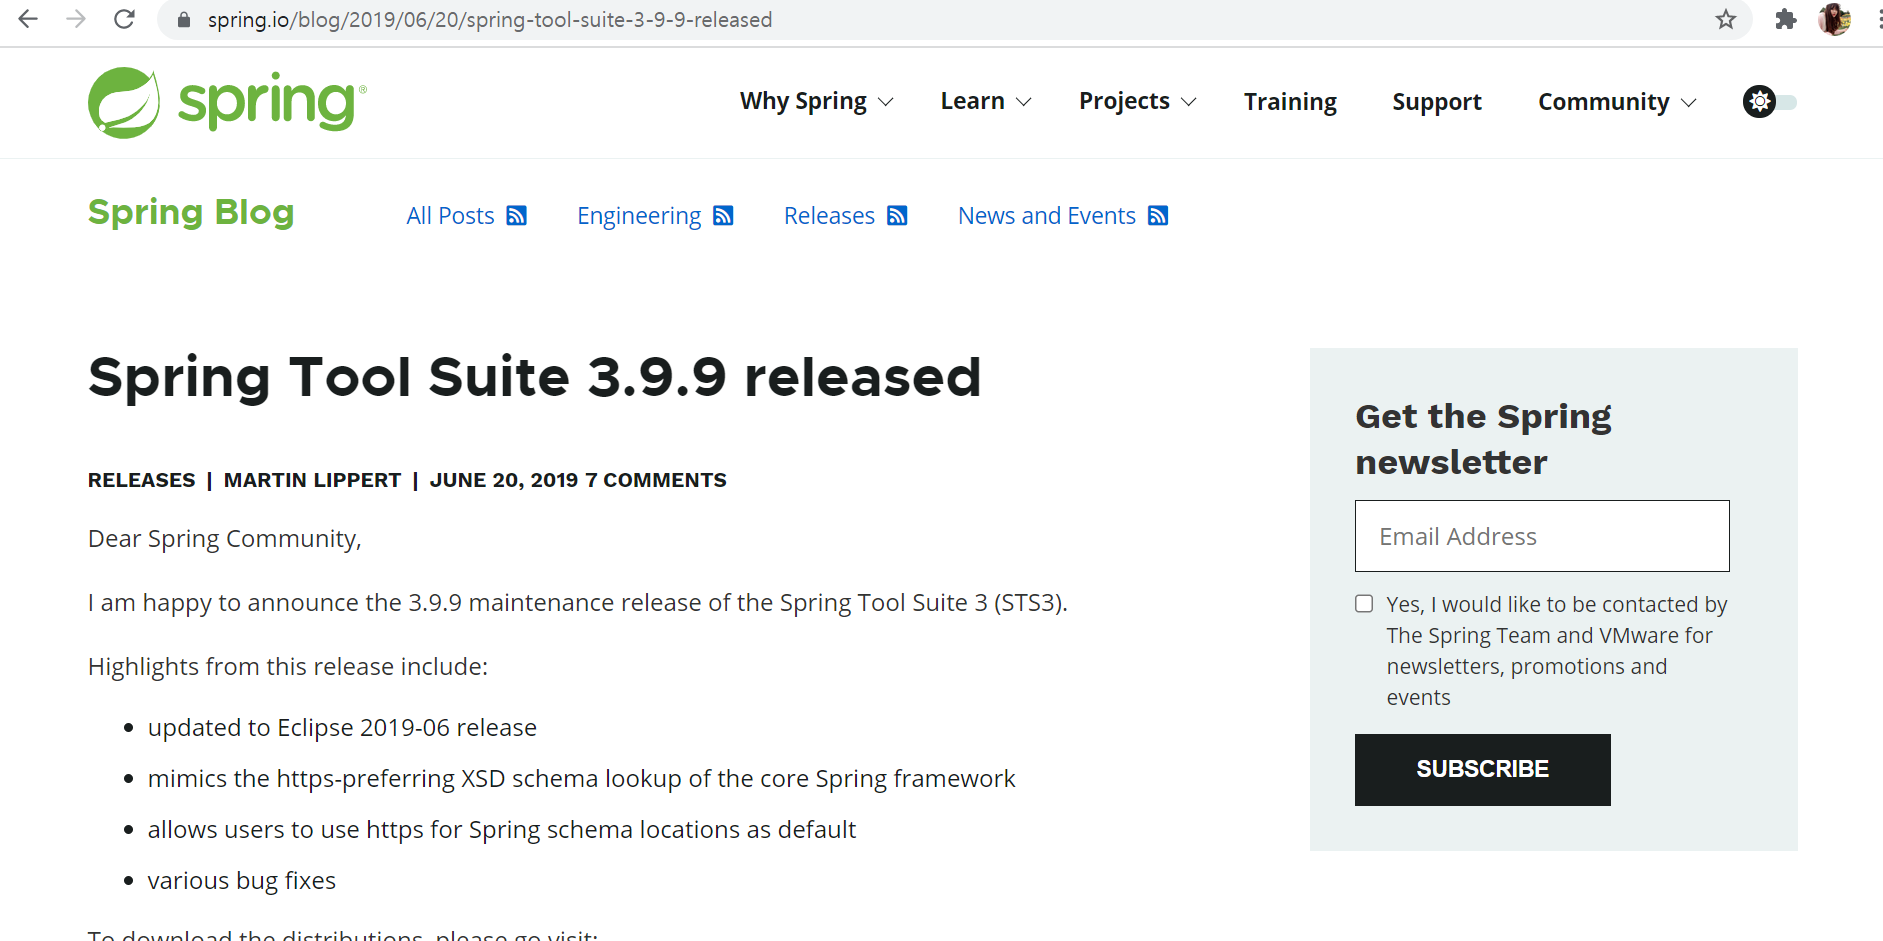The height and width of the screenshot is (941, 1883).
Task: Click the 'allows users to use https' bullet
Action: [x=502, y=830]
